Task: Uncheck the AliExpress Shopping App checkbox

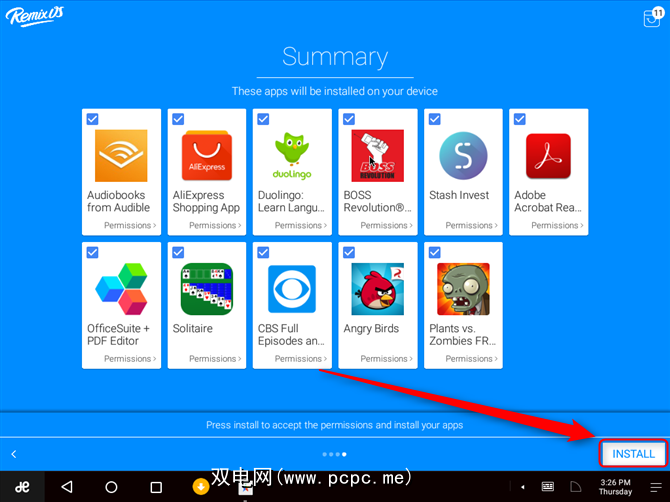Action: point(178,119)
